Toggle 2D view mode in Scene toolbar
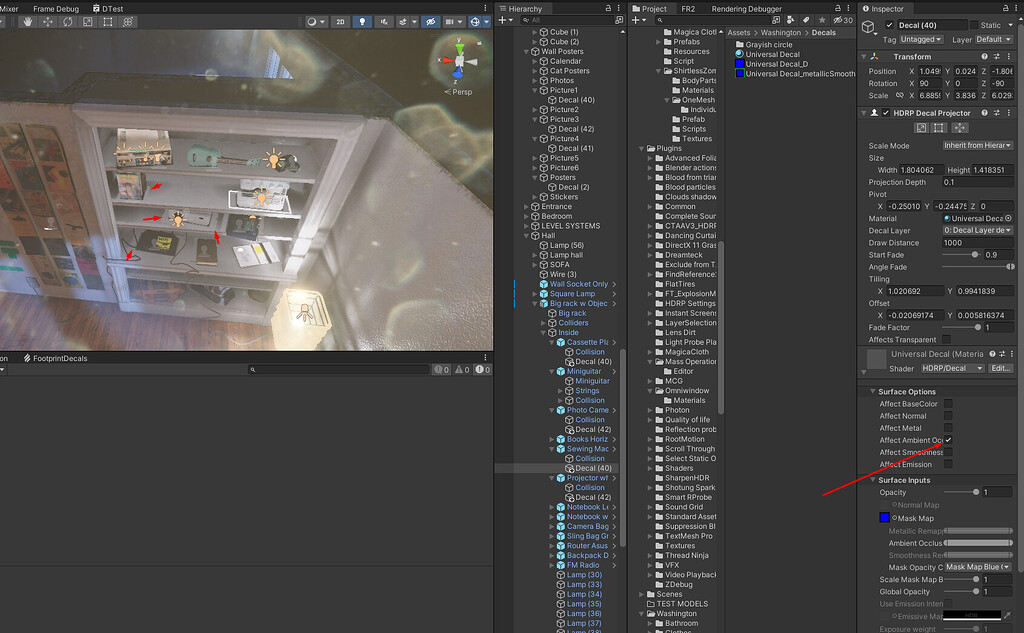1024x633 pixels. tap(340, 21)
